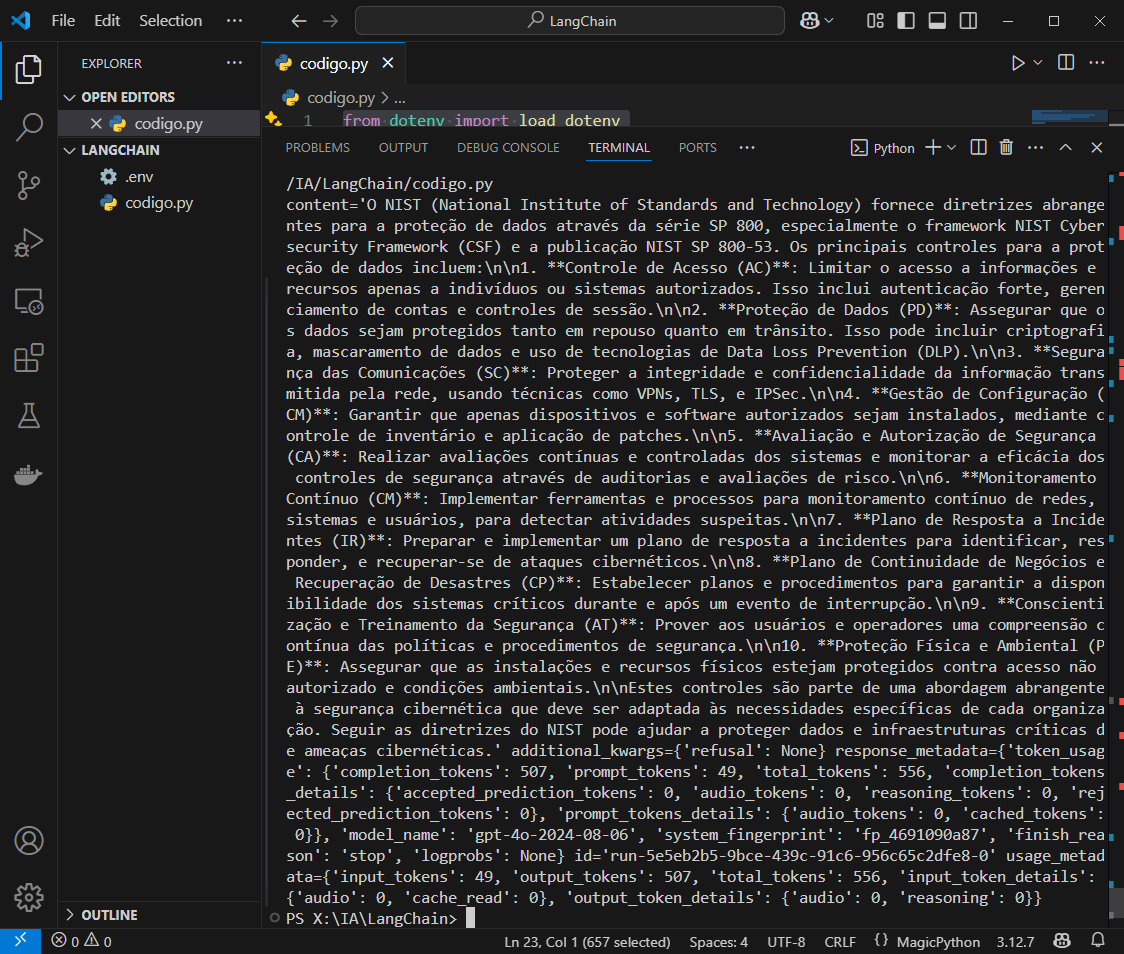1124x954 pixels.
Task: Select the codigo.py editor tab
Action: [334, 63]
